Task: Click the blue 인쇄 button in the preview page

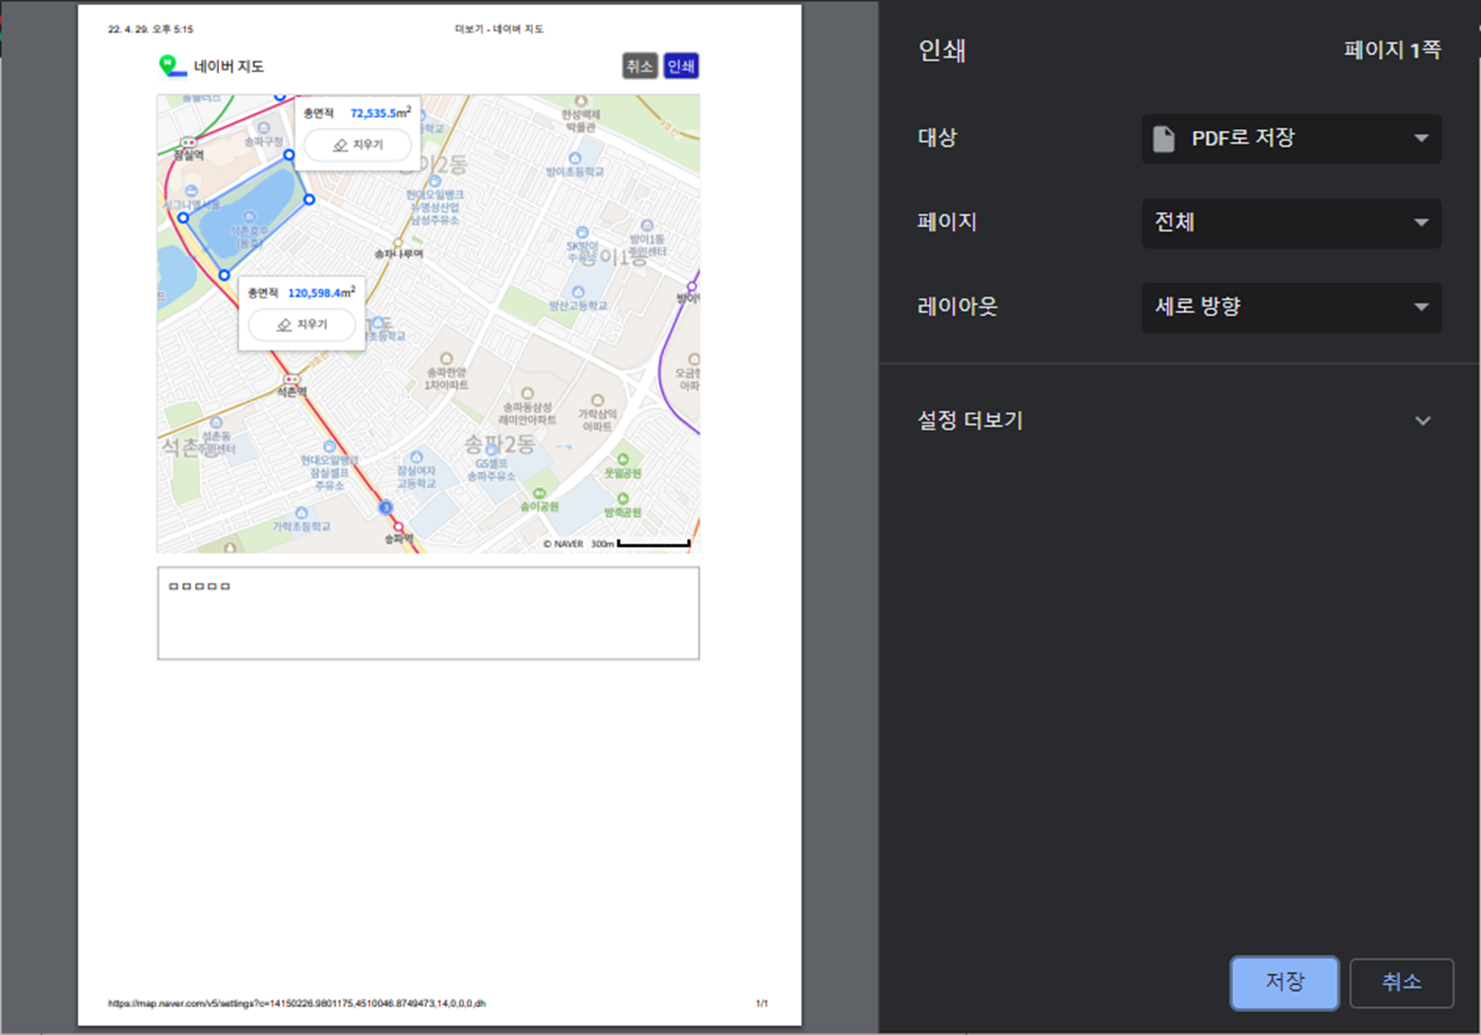Action: coord(681,66)
